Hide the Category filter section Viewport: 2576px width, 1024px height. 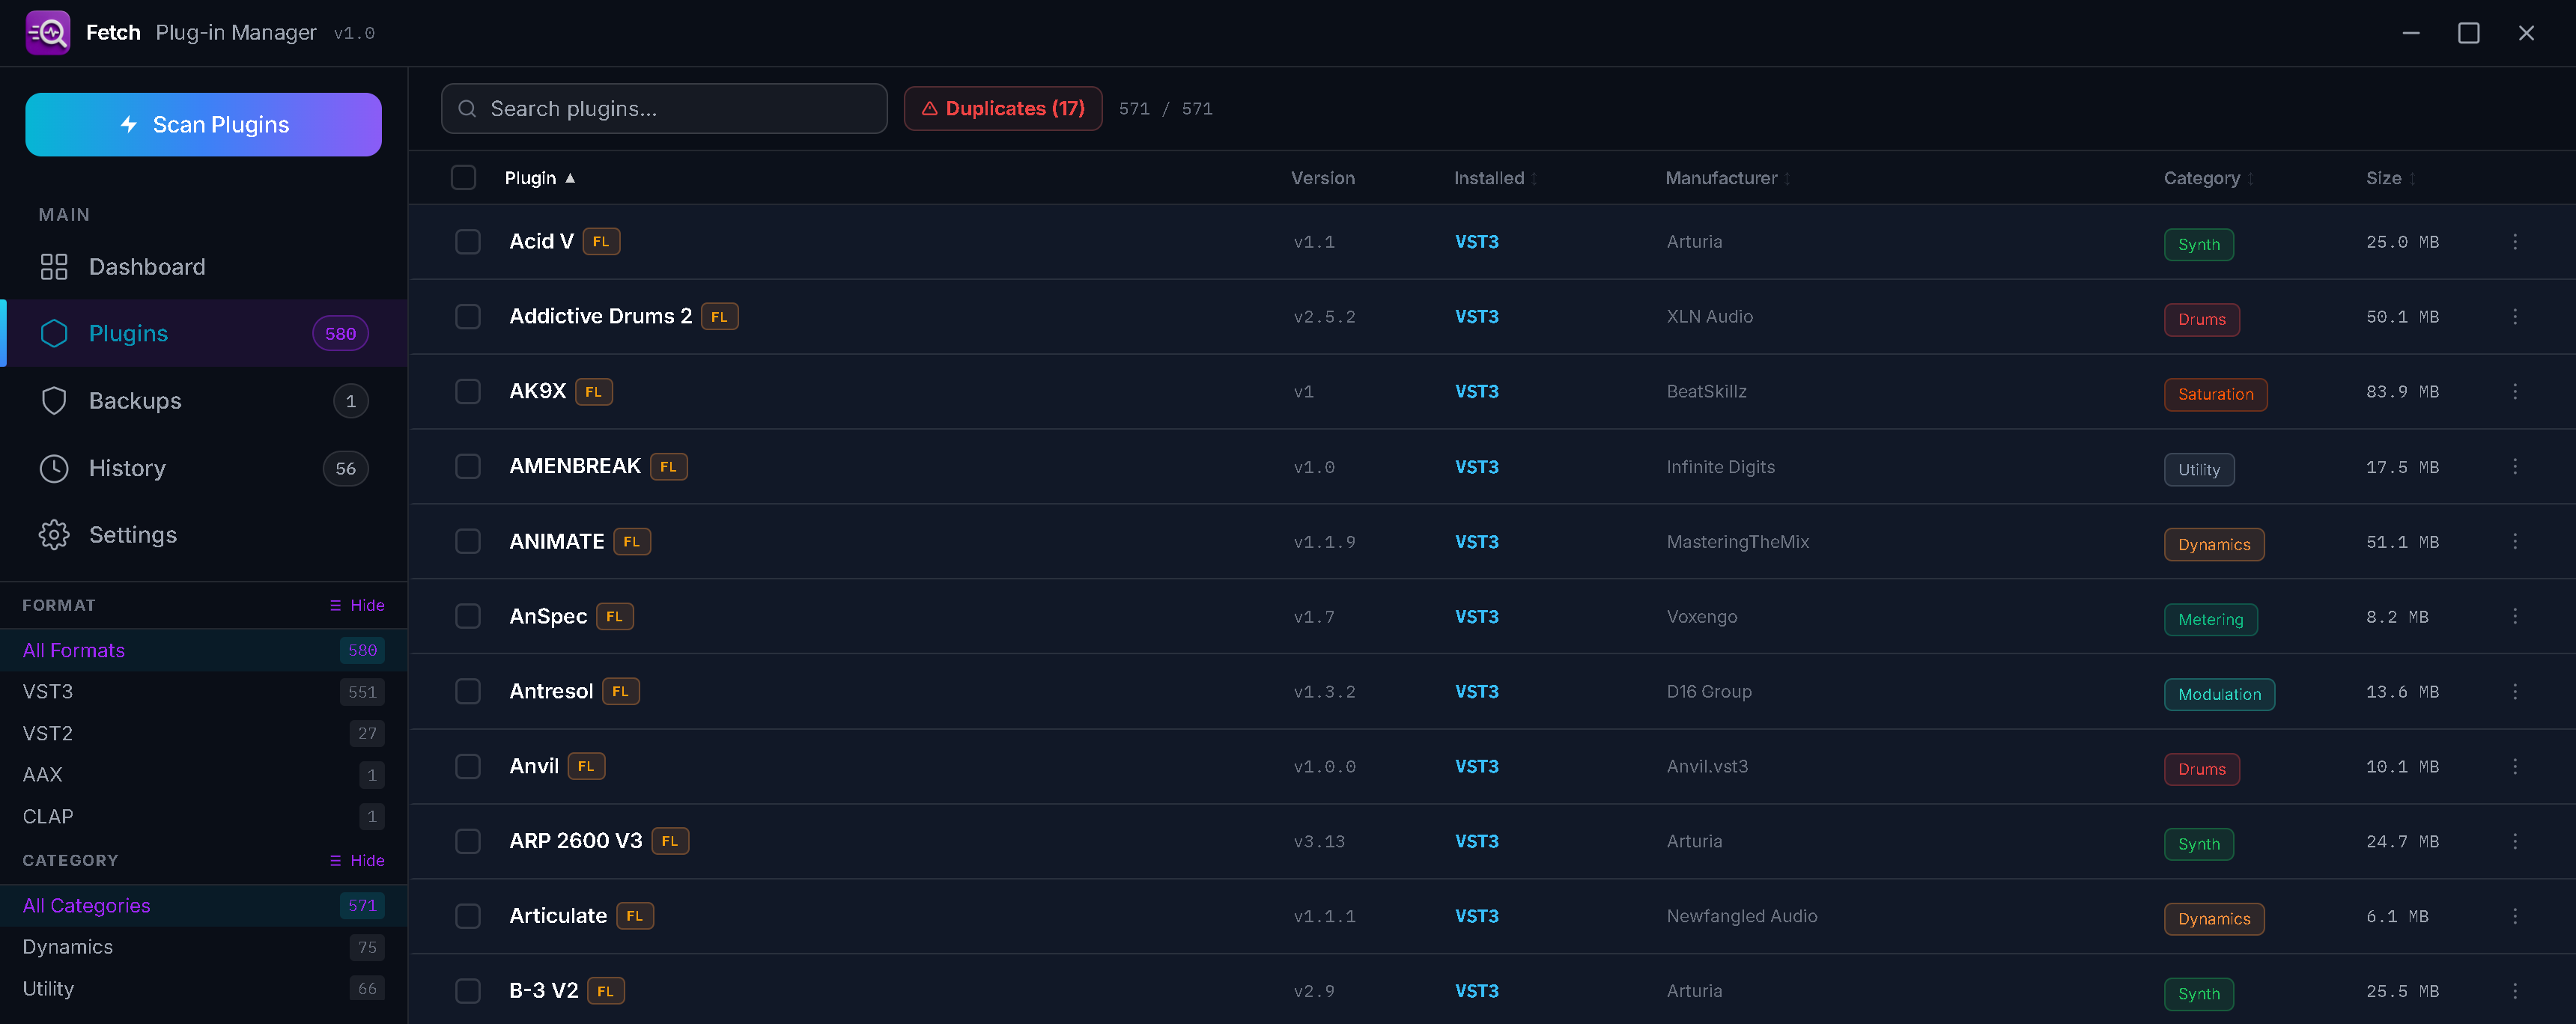(357, 861)
